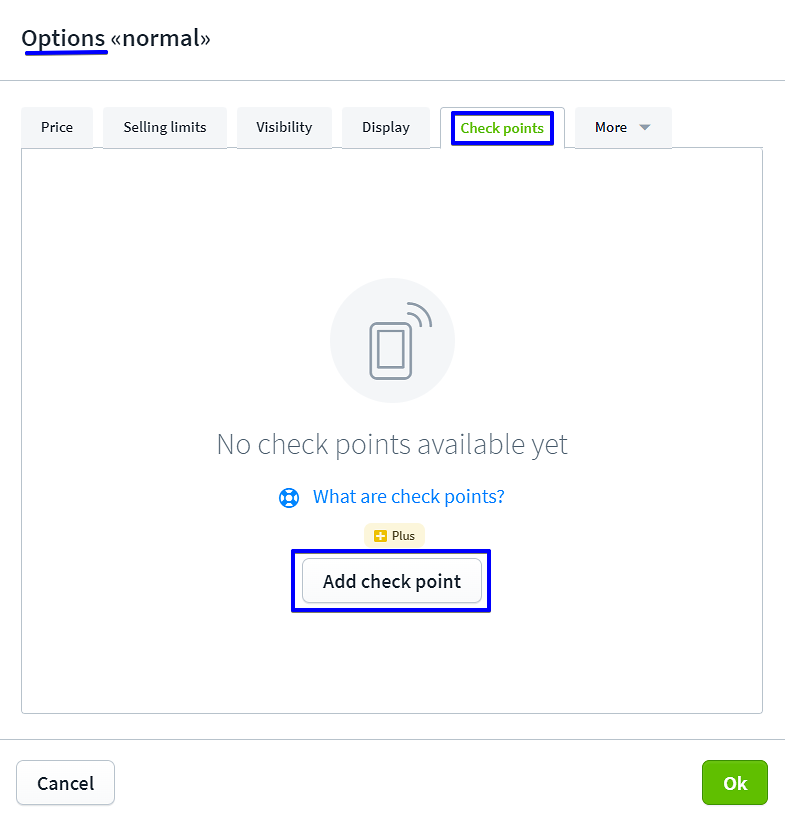Select the Check points tab
Image resolution: width=785 pixels, height=820 pixels.
click(x=502, y=128)
